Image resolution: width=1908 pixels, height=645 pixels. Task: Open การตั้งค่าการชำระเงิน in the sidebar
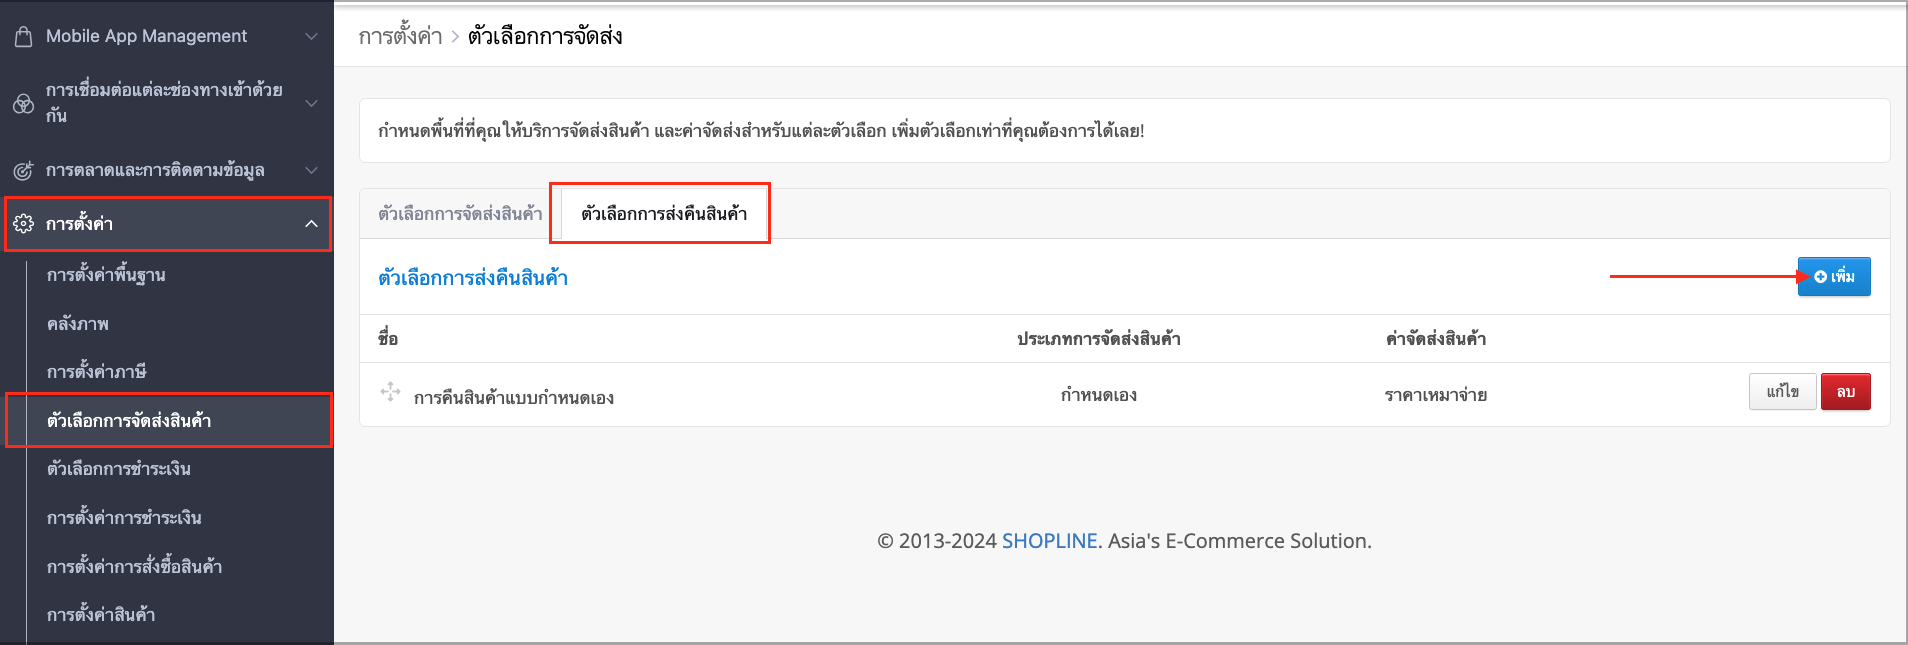click(x=124, y=518)
